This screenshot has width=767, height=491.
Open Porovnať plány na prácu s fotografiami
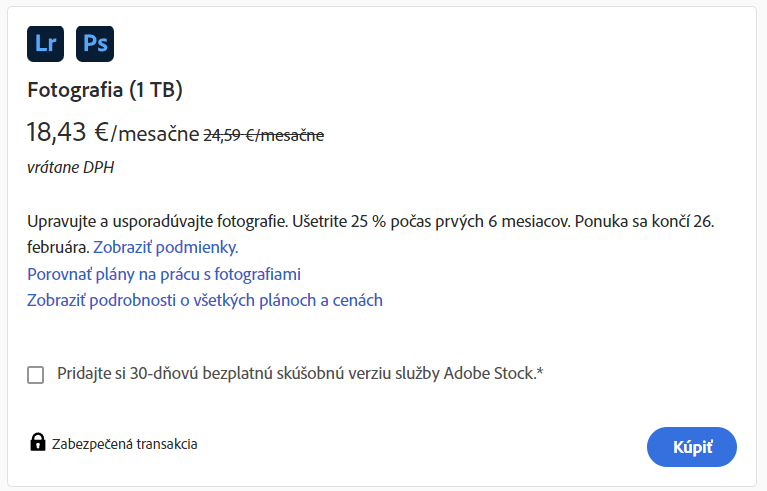(164, 273)
